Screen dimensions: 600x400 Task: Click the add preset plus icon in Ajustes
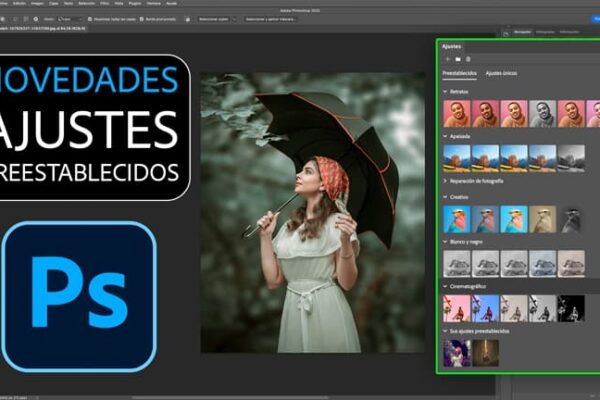click(x=448, y=59)
